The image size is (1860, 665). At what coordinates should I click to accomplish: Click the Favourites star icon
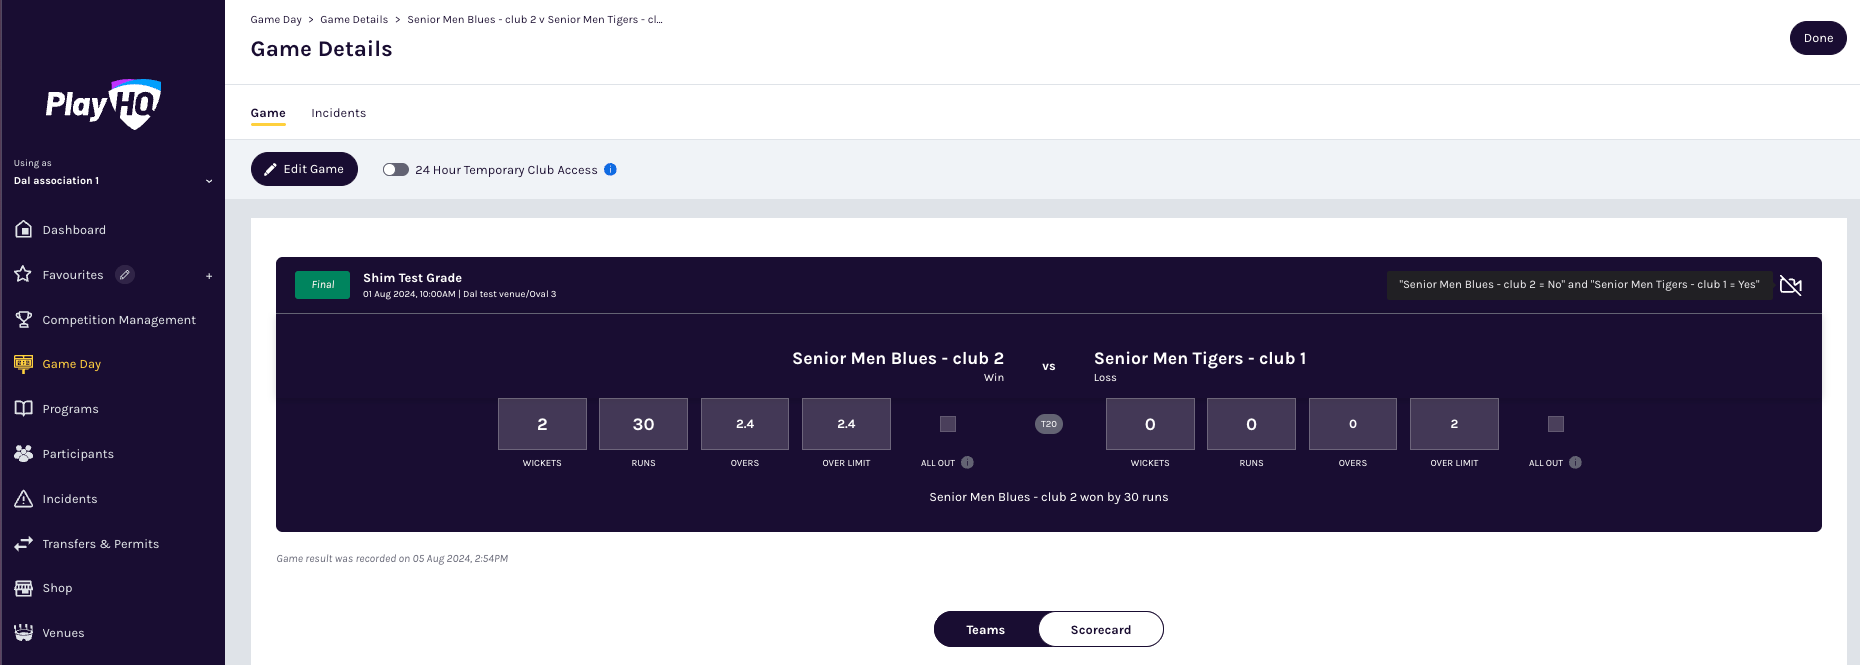click(x=24, y=274)
